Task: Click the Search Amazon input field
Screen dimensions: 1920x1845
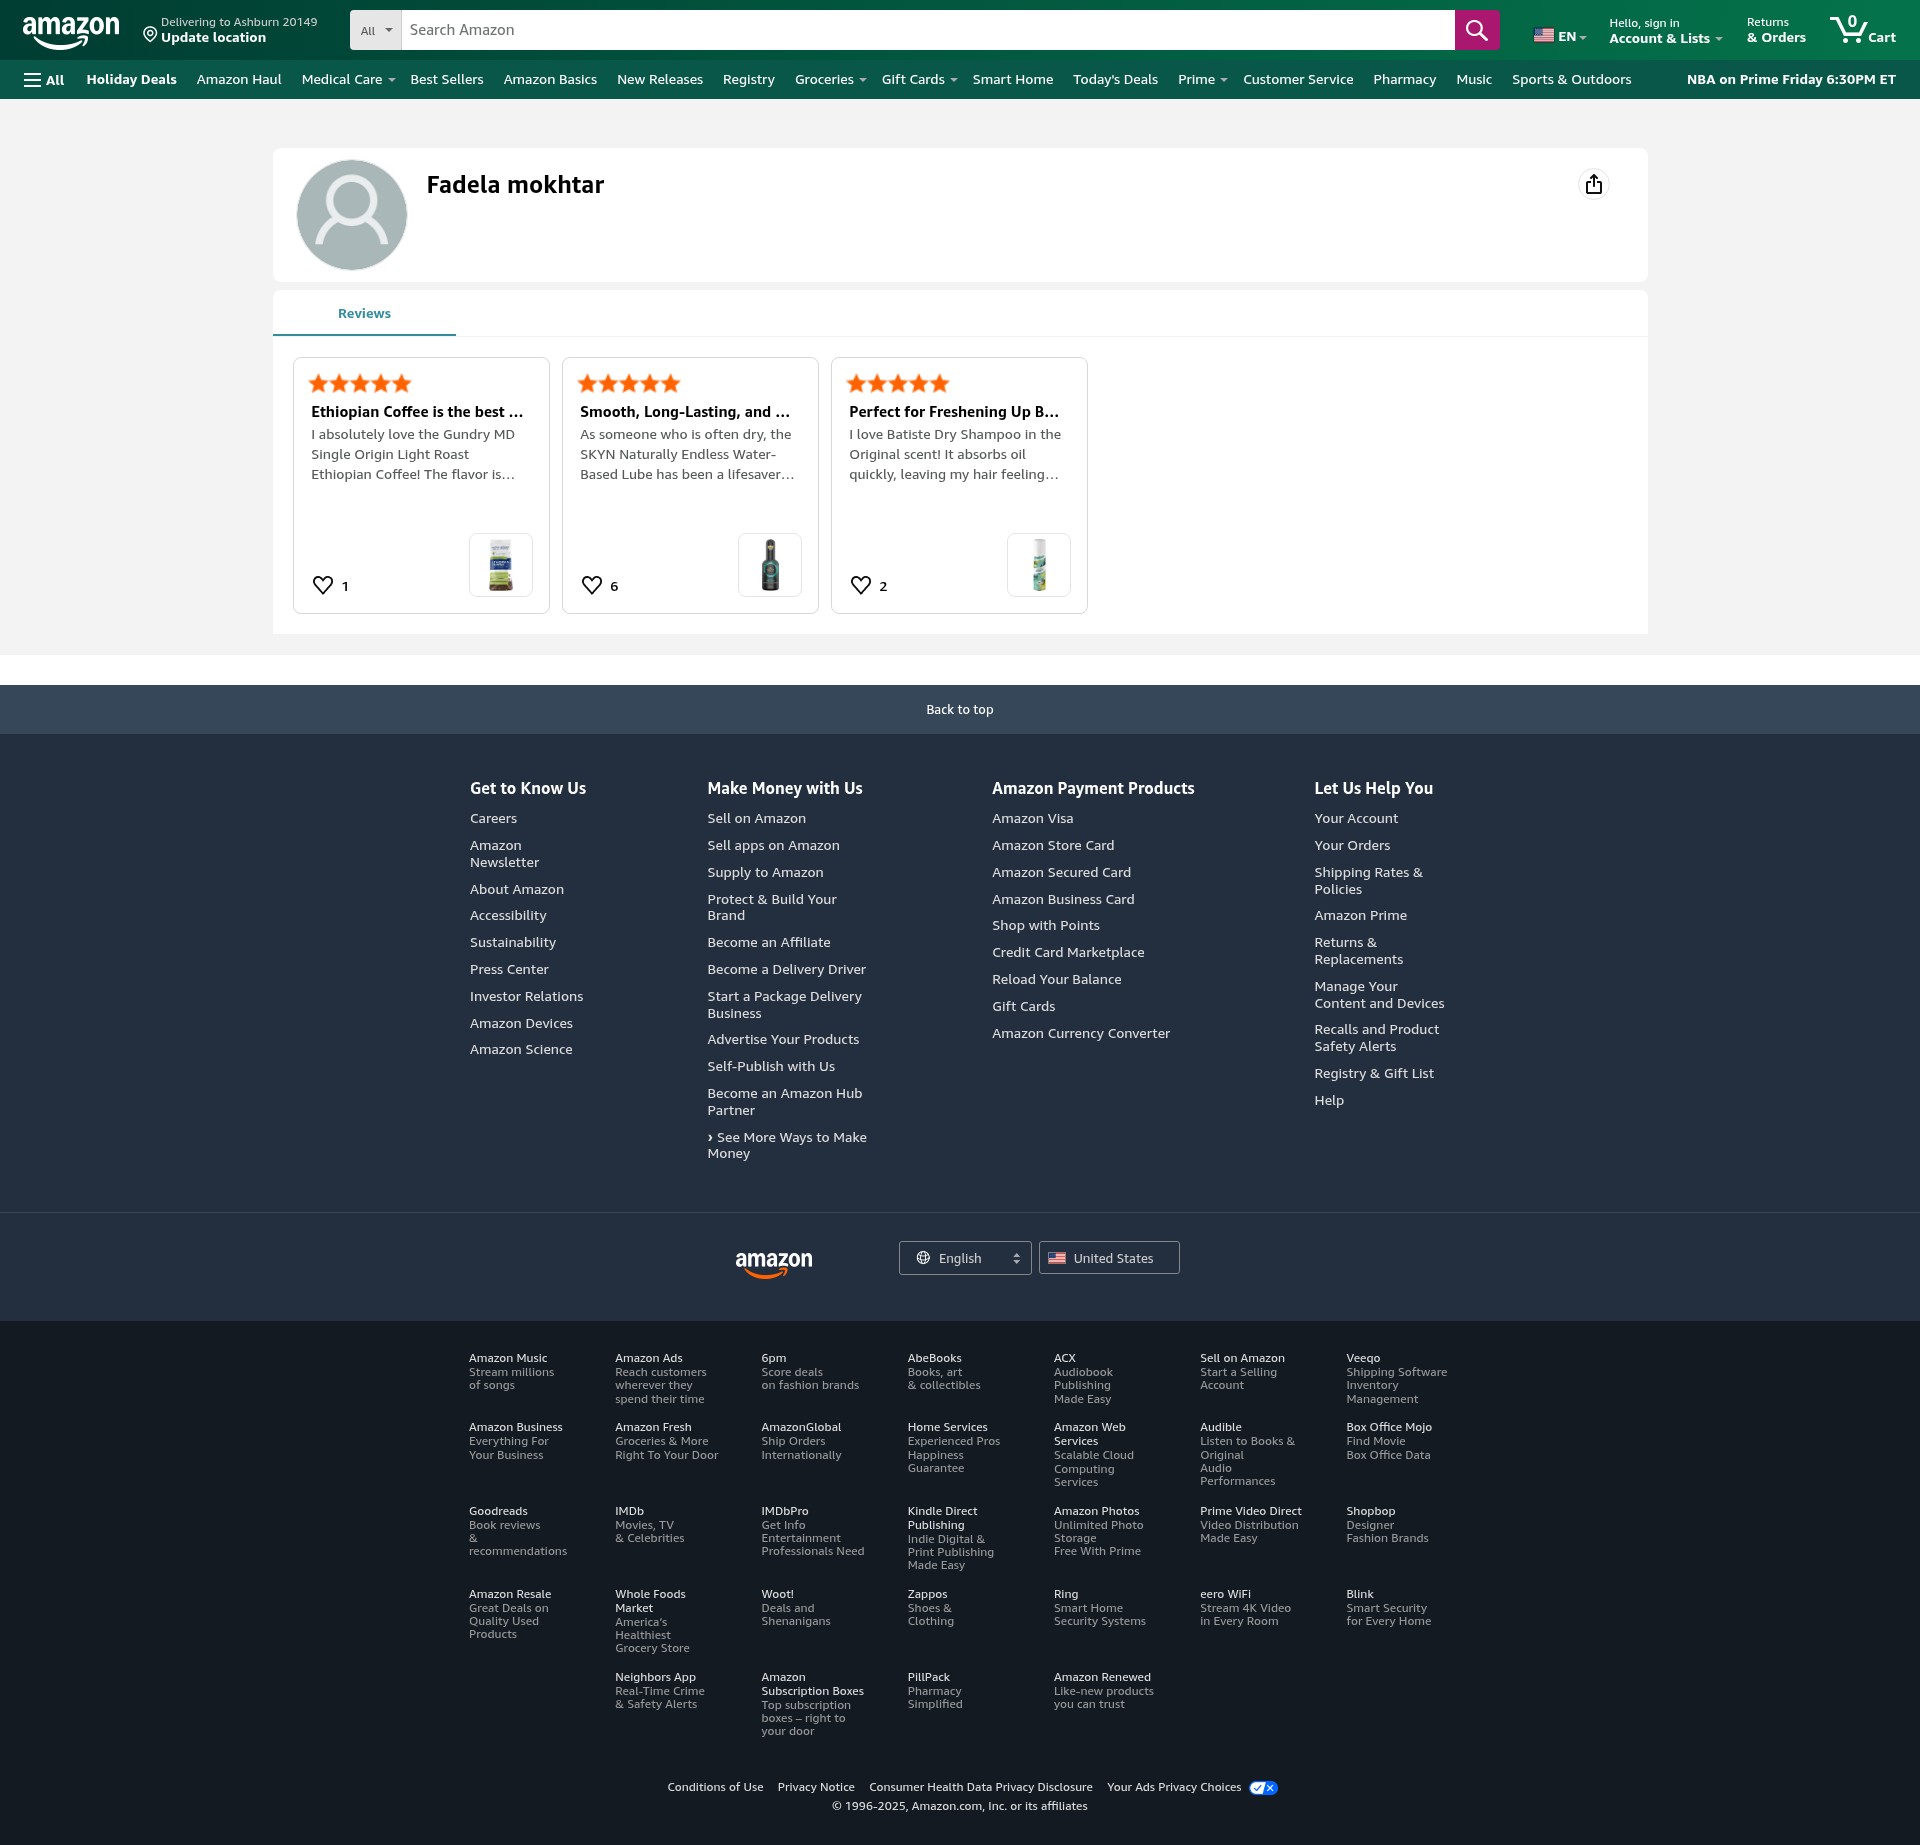Action: point(927,30)
